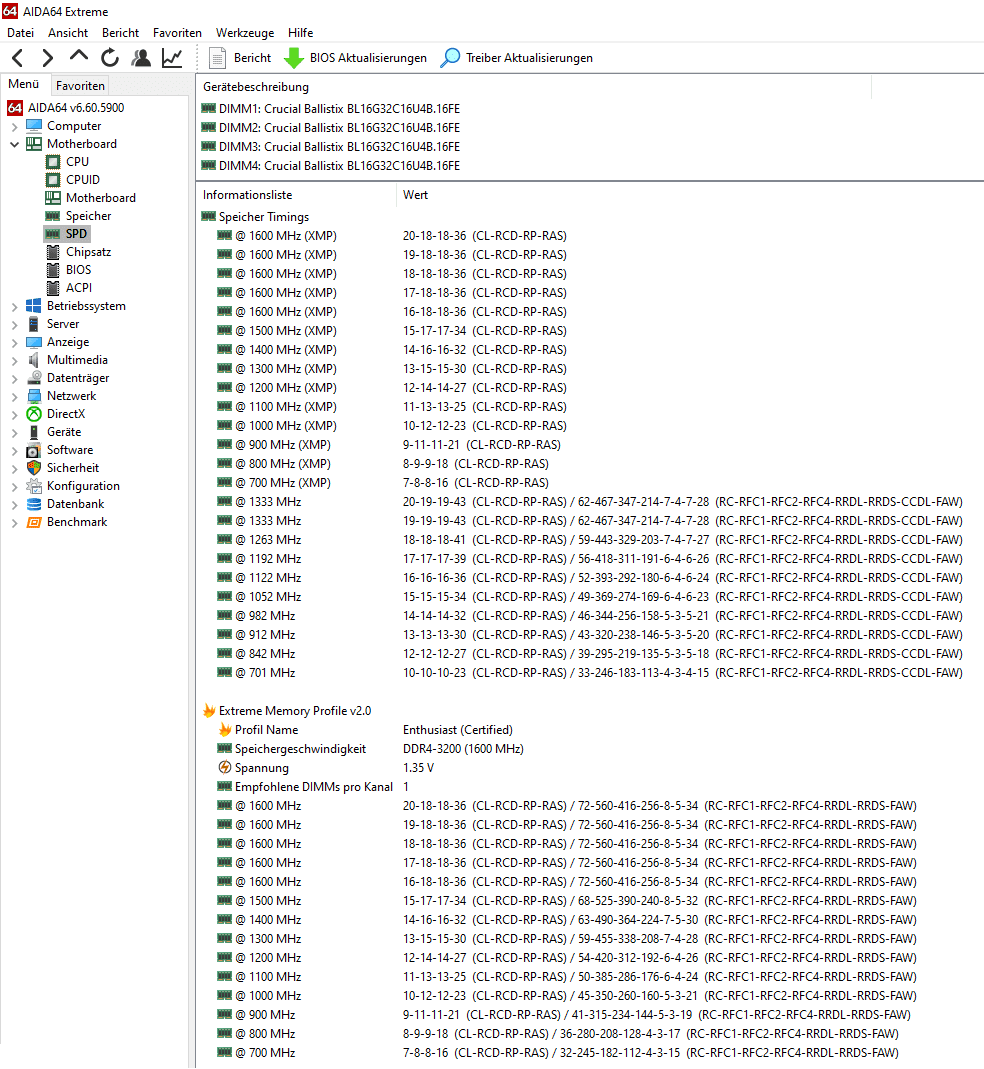Viewport: 984px width, 1069px height.
Task: Open the Werkzeuge menu
Action: [x=245, y=33]
